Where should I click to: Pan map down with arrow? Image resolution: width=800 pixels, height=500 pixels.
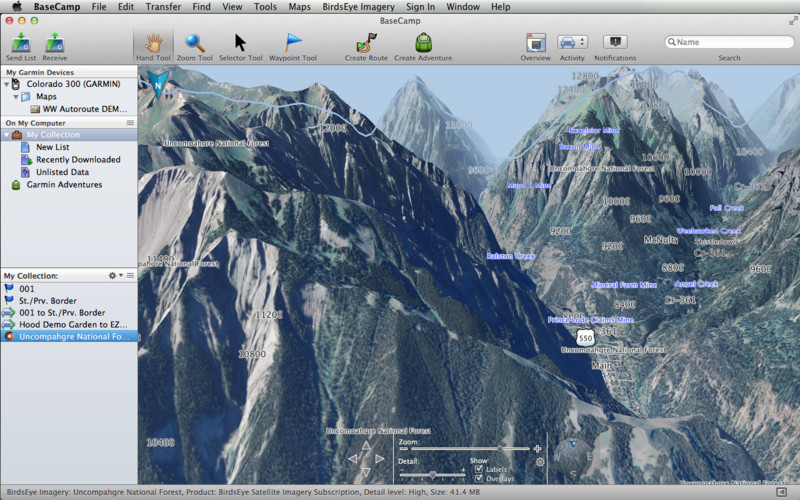tap(366, 472)
